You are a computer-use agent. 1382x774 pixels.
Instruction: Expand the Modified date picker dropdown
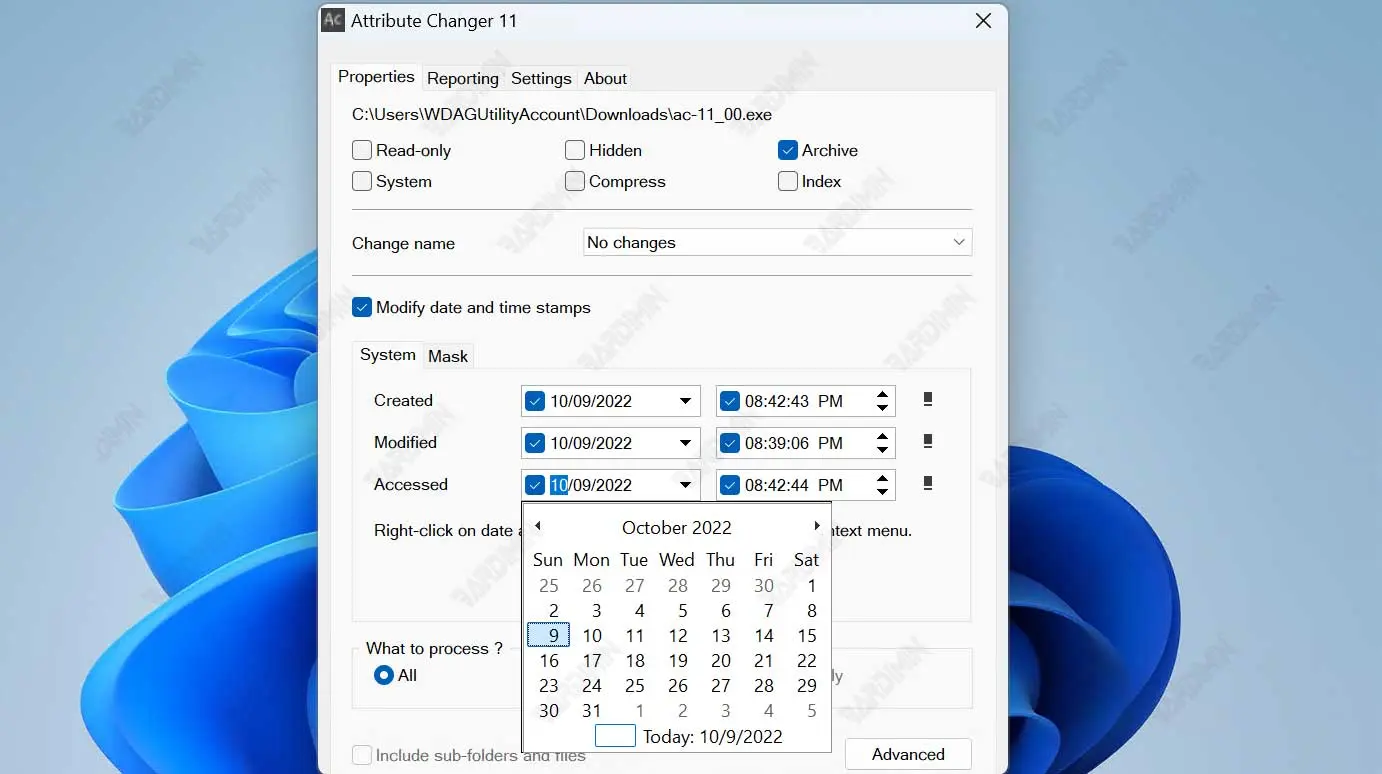(x=685, y=443)
